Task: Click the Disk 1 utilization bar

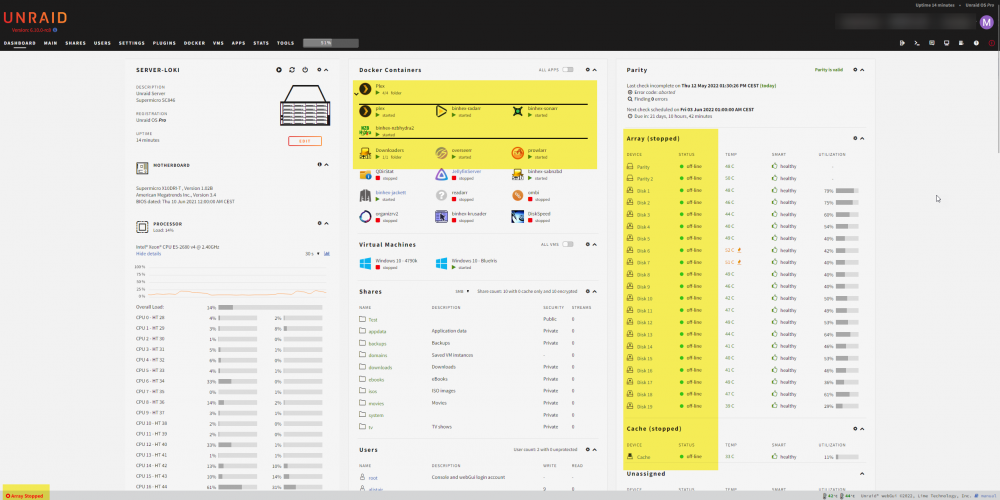Action: coord(847,191)
